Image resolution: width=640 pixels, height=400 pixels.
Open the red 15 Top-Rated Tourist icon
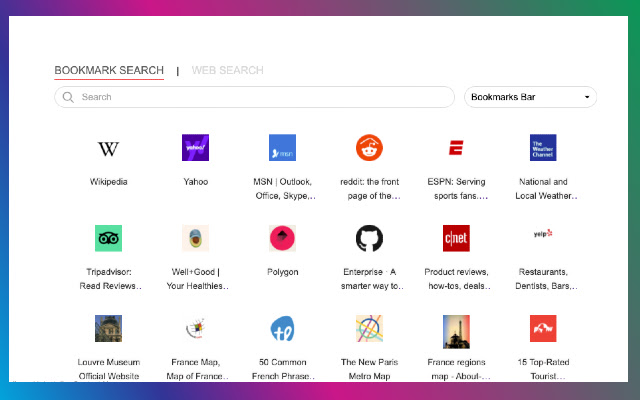tap(543, 329)
